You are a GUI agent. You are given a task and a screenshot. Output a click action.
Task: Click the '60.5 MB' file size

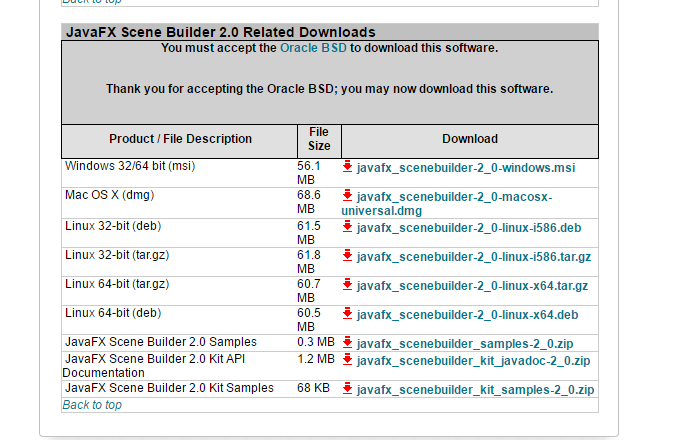coord(309,320)
